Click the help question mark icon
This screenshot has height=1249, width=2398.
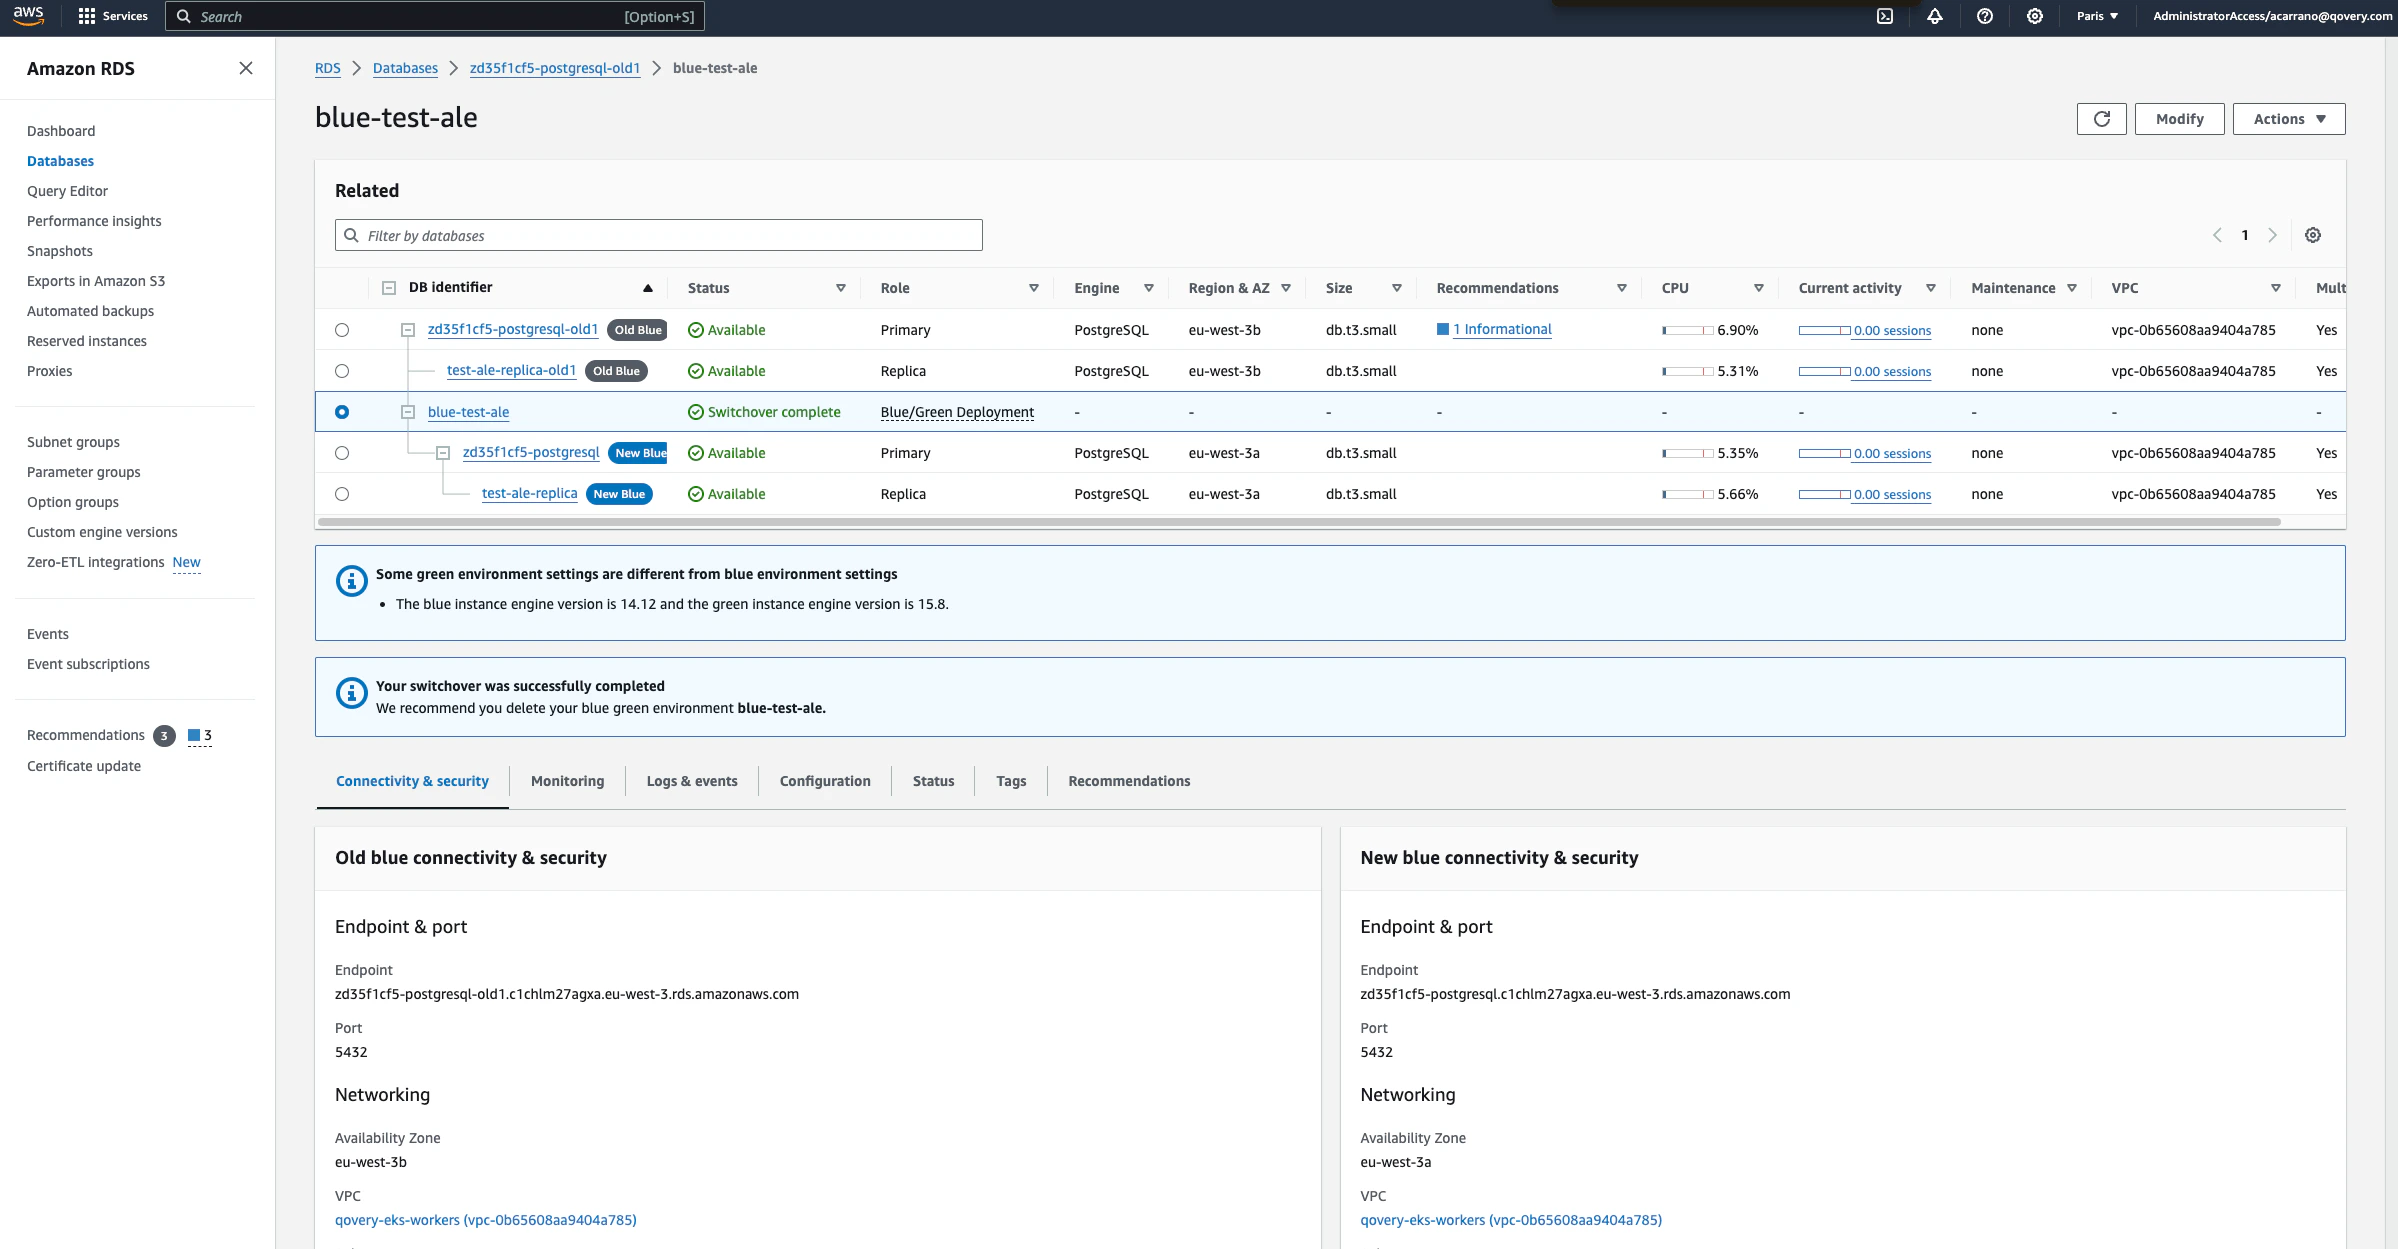tap(1985, 16)
